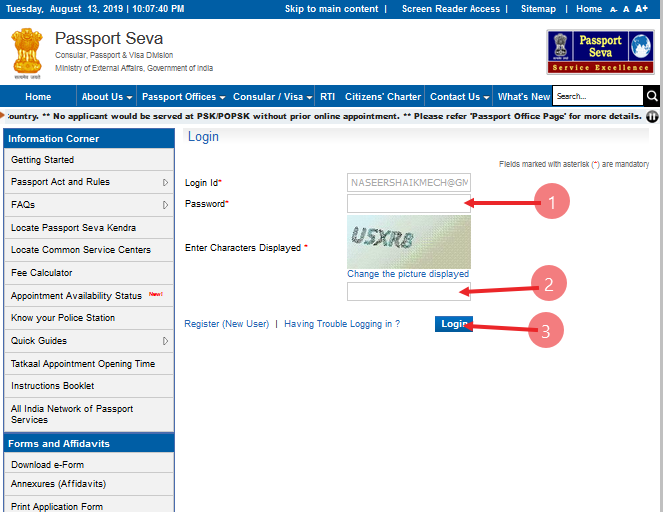663x512 pixels.
Task: Click the Passport Seva Service Excellence logo
Action: point(600,52)
